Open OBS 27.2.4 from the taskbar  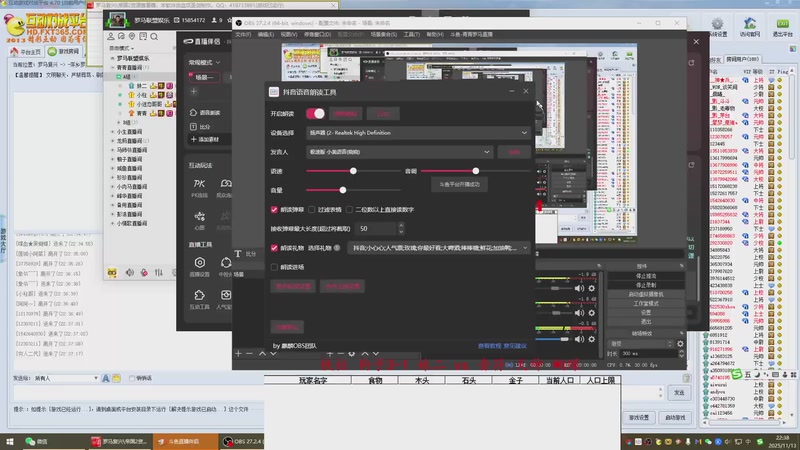(x=243, y=442)
